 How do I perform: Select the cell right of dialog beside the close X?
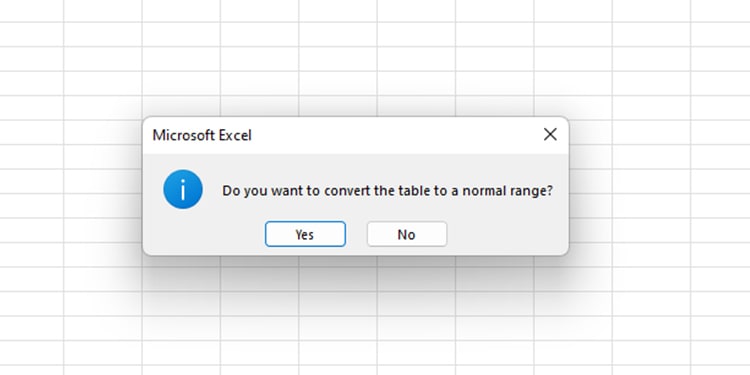(590, 132)
